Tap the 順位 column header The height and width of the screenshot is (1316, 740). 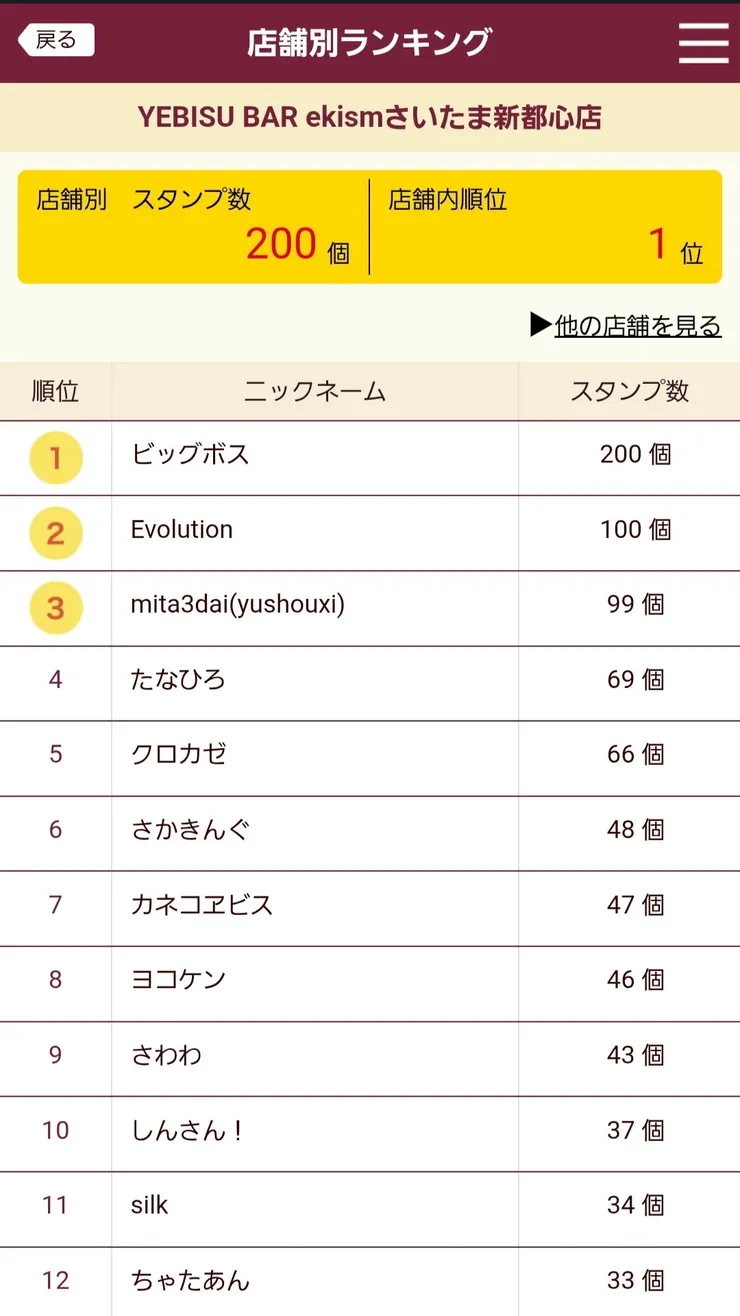point(55,391)
